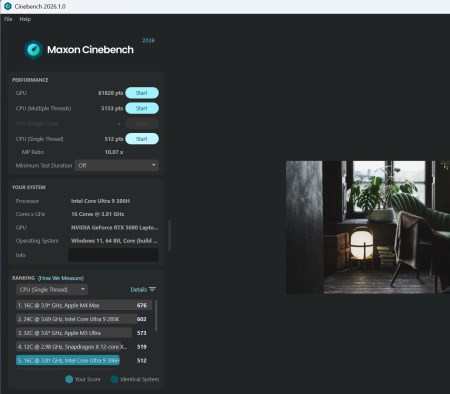Click the NVIDIA GeForce RTX 5080 GPU name

point(114,228)
